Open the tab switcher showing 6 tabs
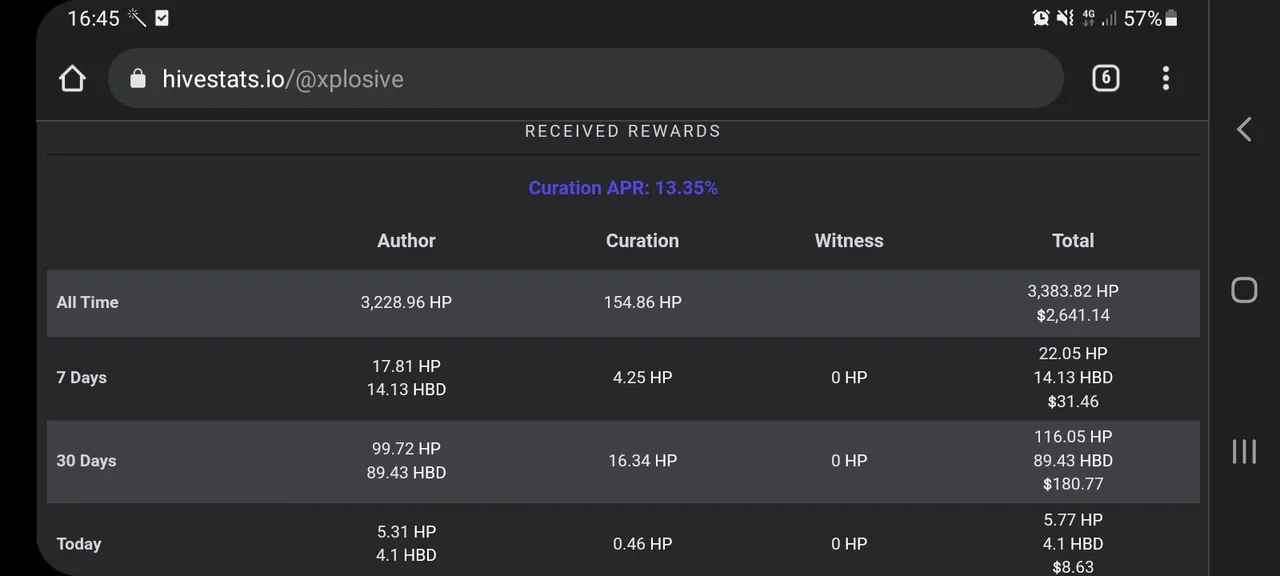Screen dimensions: 1280x576 (x=1105, y=78)
